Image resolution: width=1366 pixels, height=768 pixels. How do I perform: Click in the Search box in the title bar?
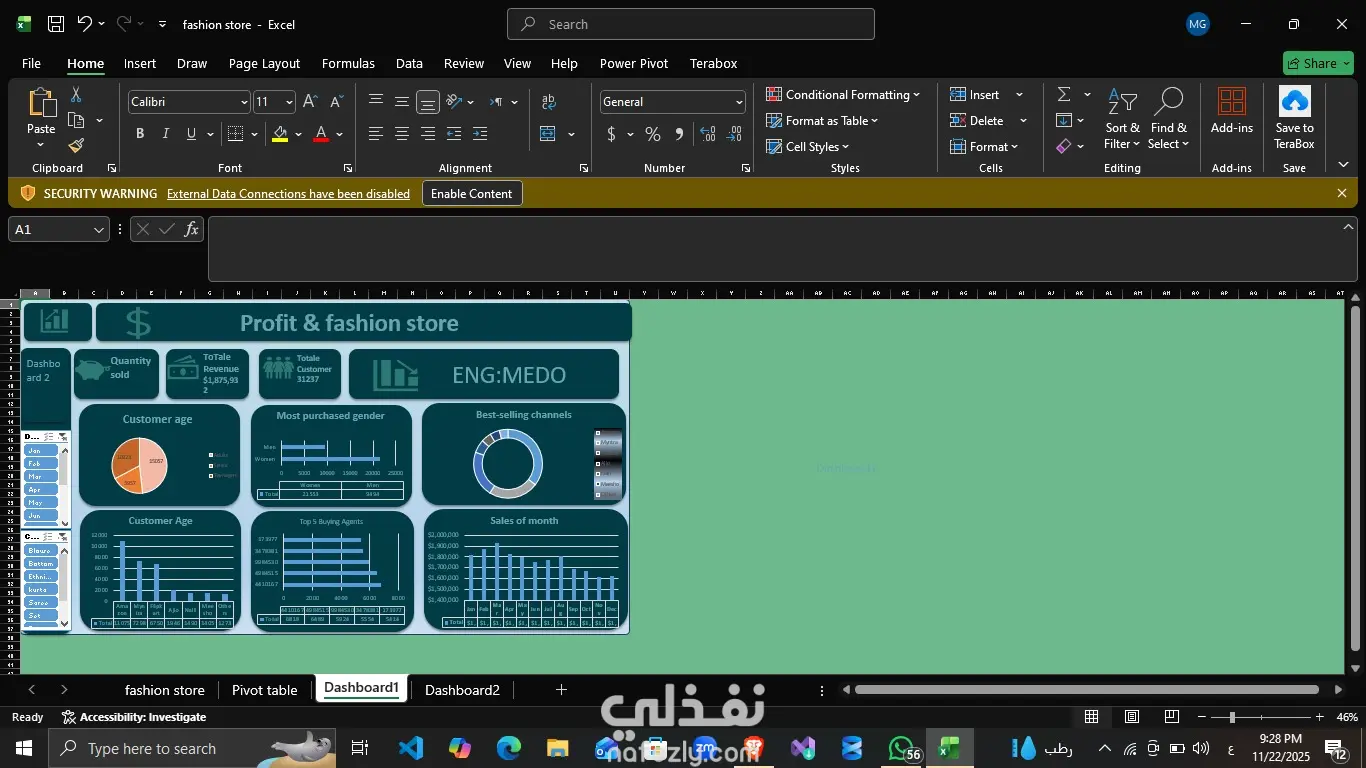691,24
